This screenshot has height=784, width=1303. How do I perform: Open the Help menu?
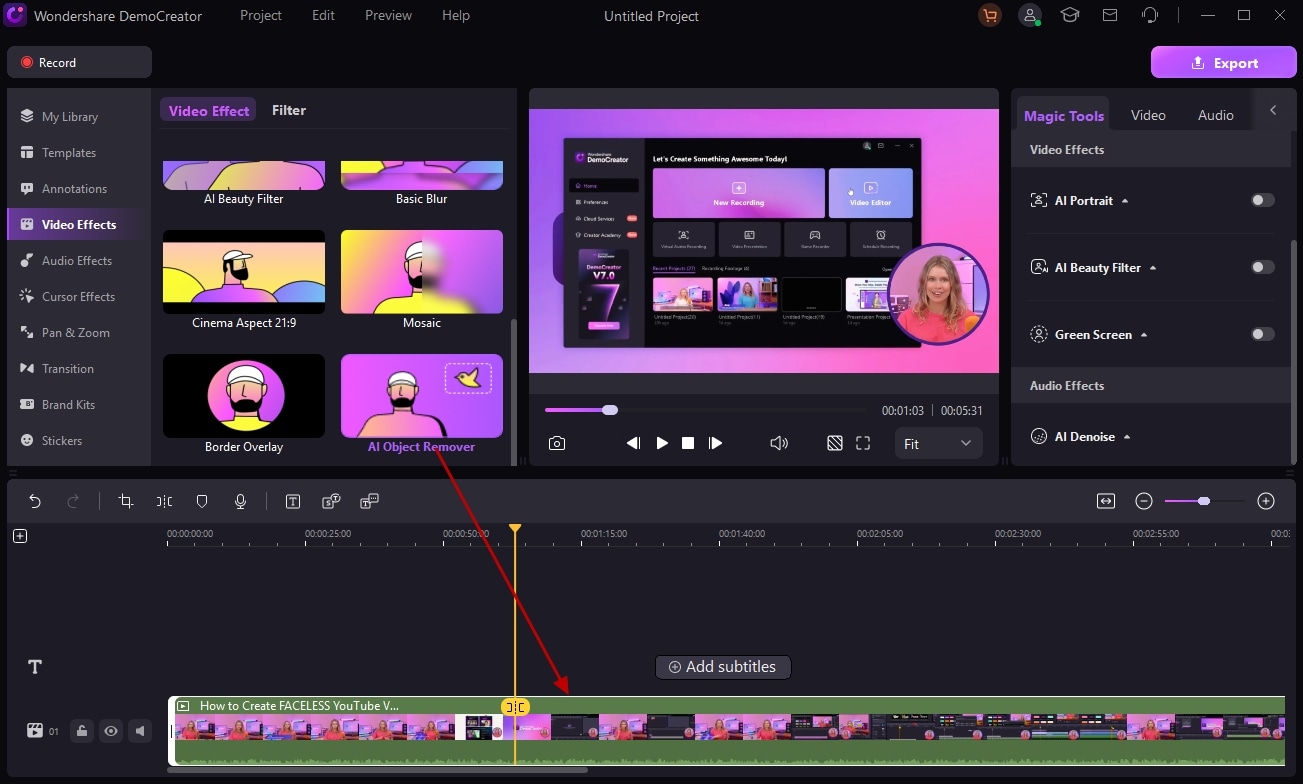point(456,15)
